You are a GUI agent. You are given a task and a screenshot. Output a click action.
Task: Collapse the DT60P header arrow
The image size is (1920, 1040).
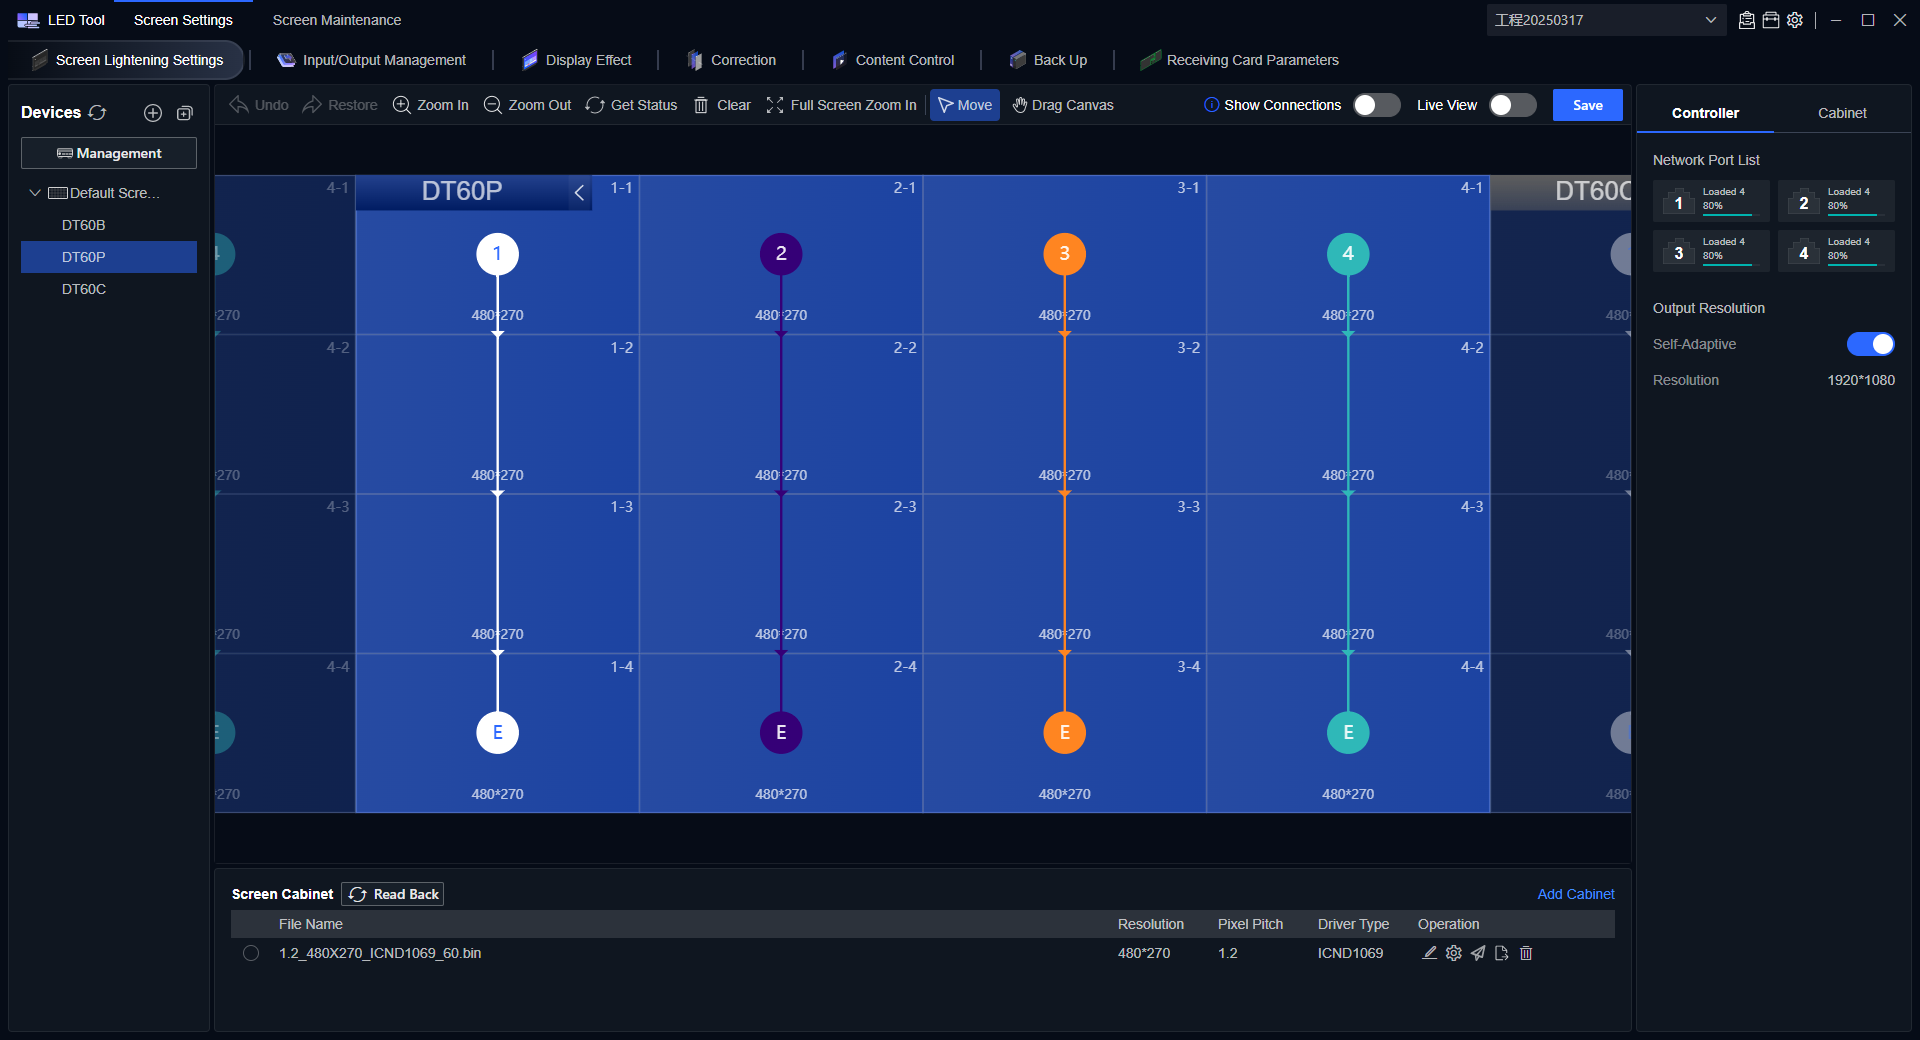[x=579, y=192]
